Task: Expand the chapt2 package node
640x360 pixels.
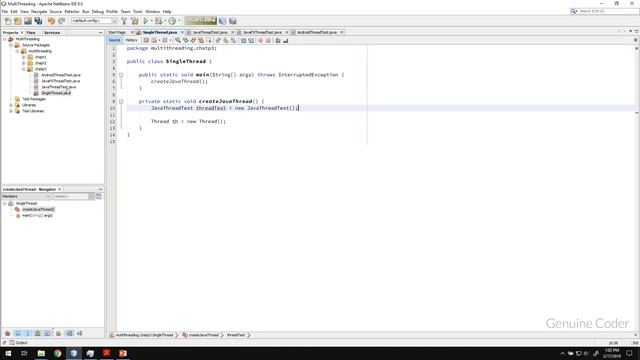Action: (x=23, y=63)
